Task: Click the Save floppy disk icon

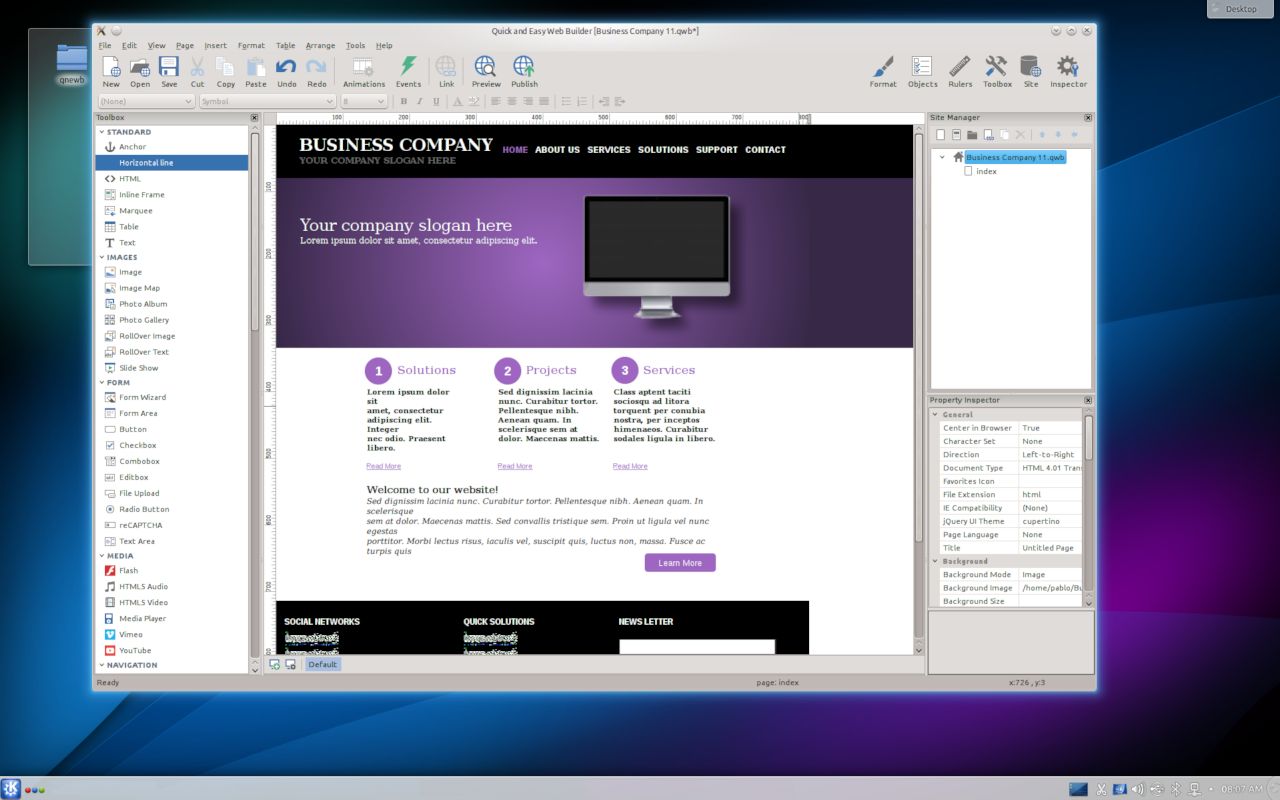Action: [169, 71]
